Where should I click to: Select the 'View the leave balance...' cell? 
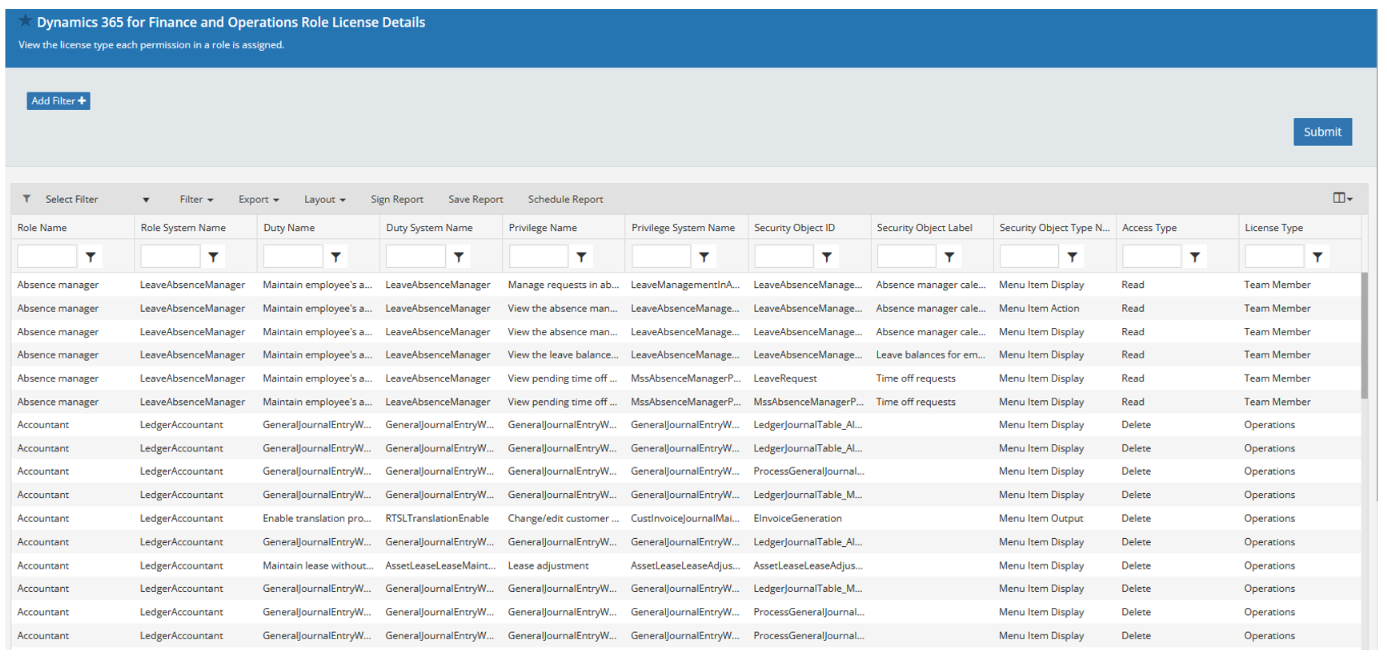pyautogui.click(x=563, y=355)
